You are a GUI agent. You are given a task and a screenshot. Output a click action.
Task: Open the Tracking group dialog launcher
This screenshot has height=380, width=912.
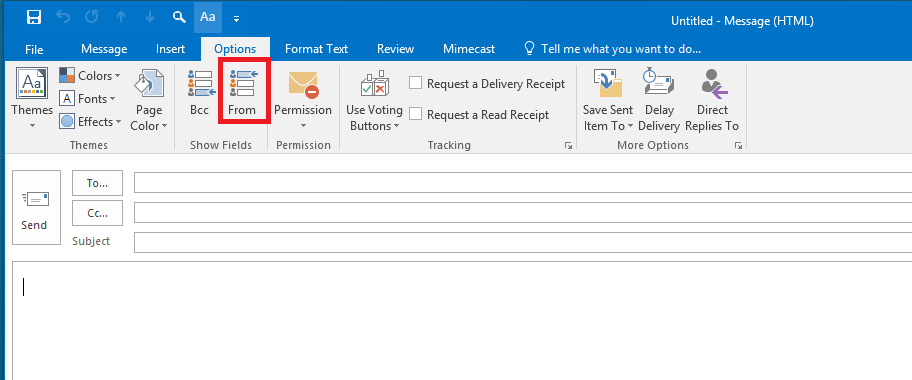click(568, 145)
